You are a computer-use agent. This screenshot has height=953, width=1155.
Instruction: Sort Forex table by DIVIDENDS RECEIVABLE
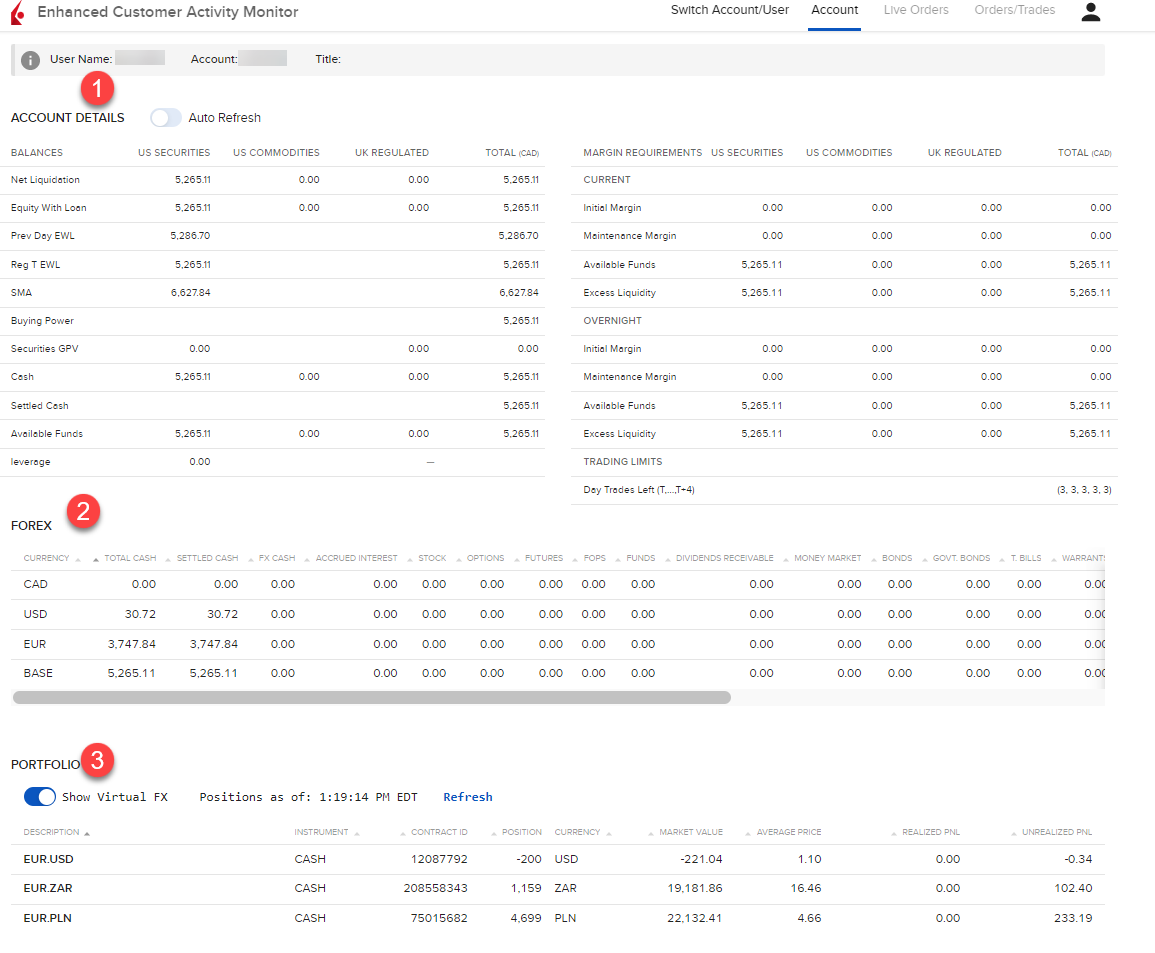(x=724, y=558)
